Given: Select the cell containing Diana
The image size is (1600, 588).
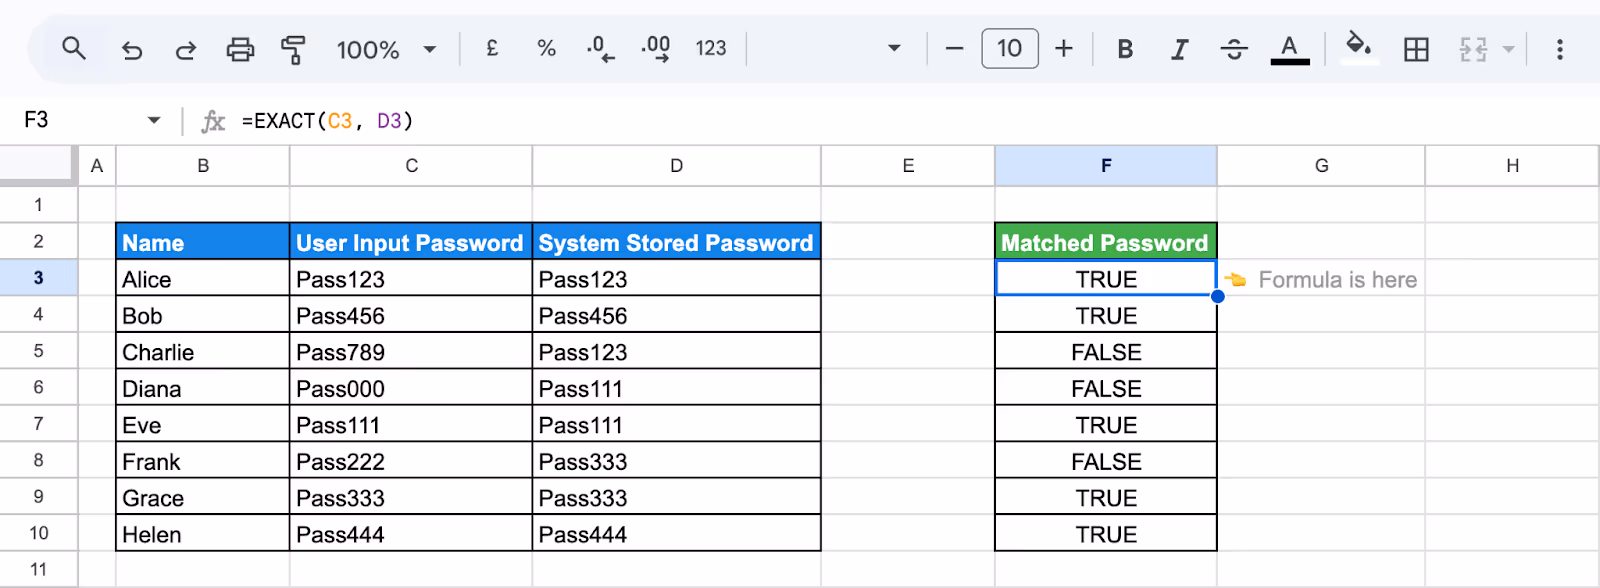Looking at the screenshot, I should click(203, 388).
